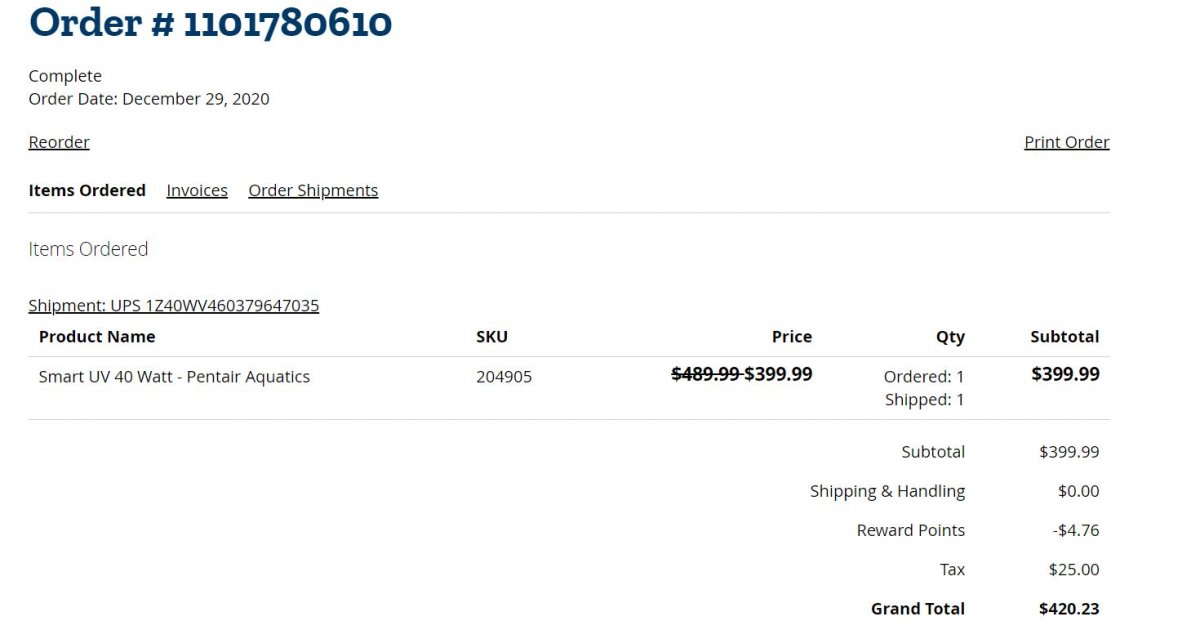The width and height of the screenshot is (1200, 630).
Task: Click the Qty column header
Action: pyautogui.click(x=950, y=337)
